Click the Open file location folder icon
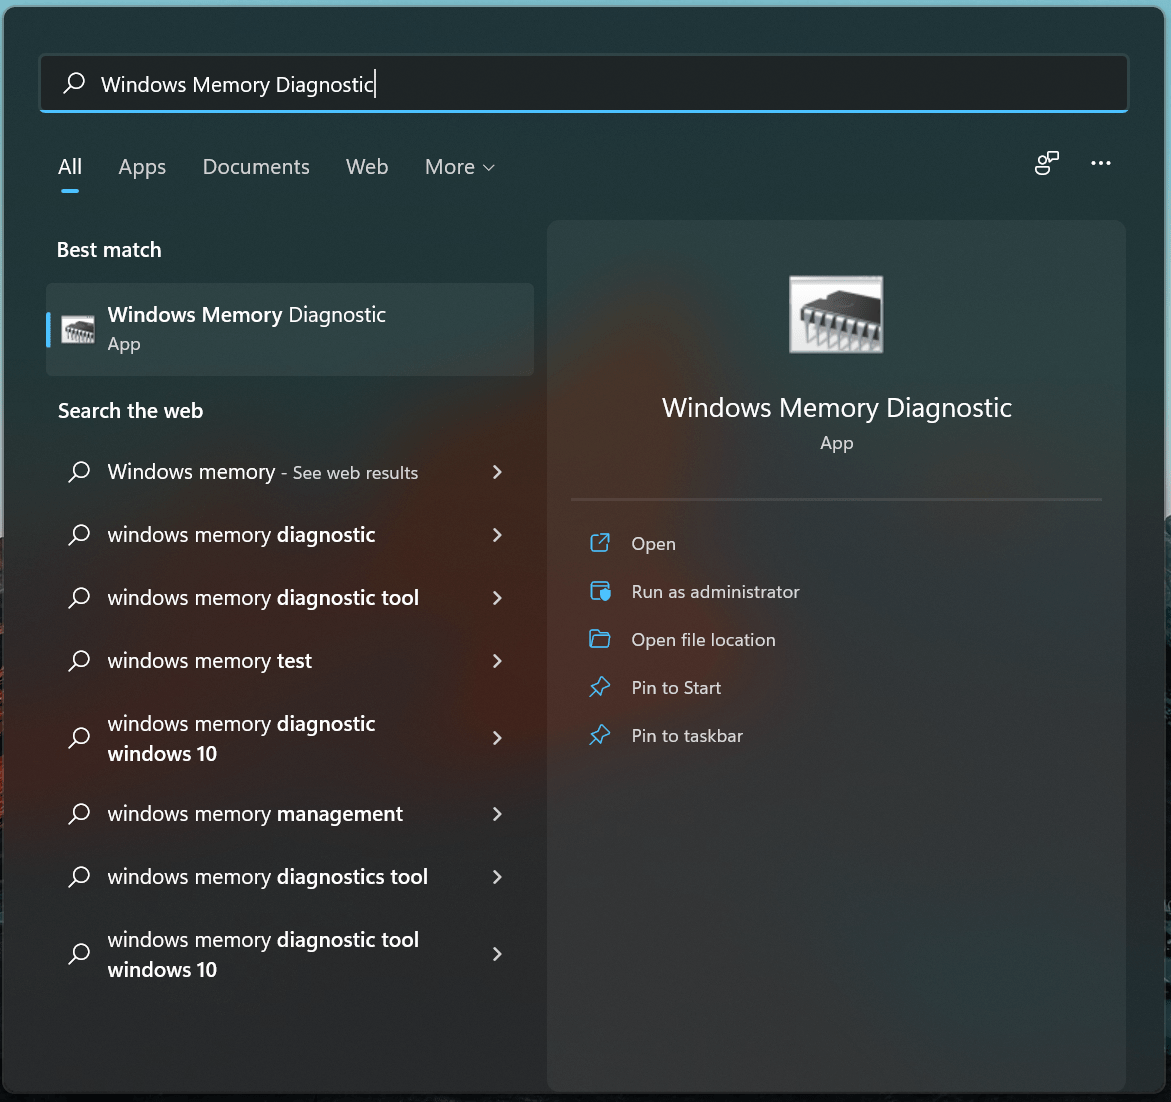The width and height of the screenshot is (1171, 1102). (x=600, y=639)
